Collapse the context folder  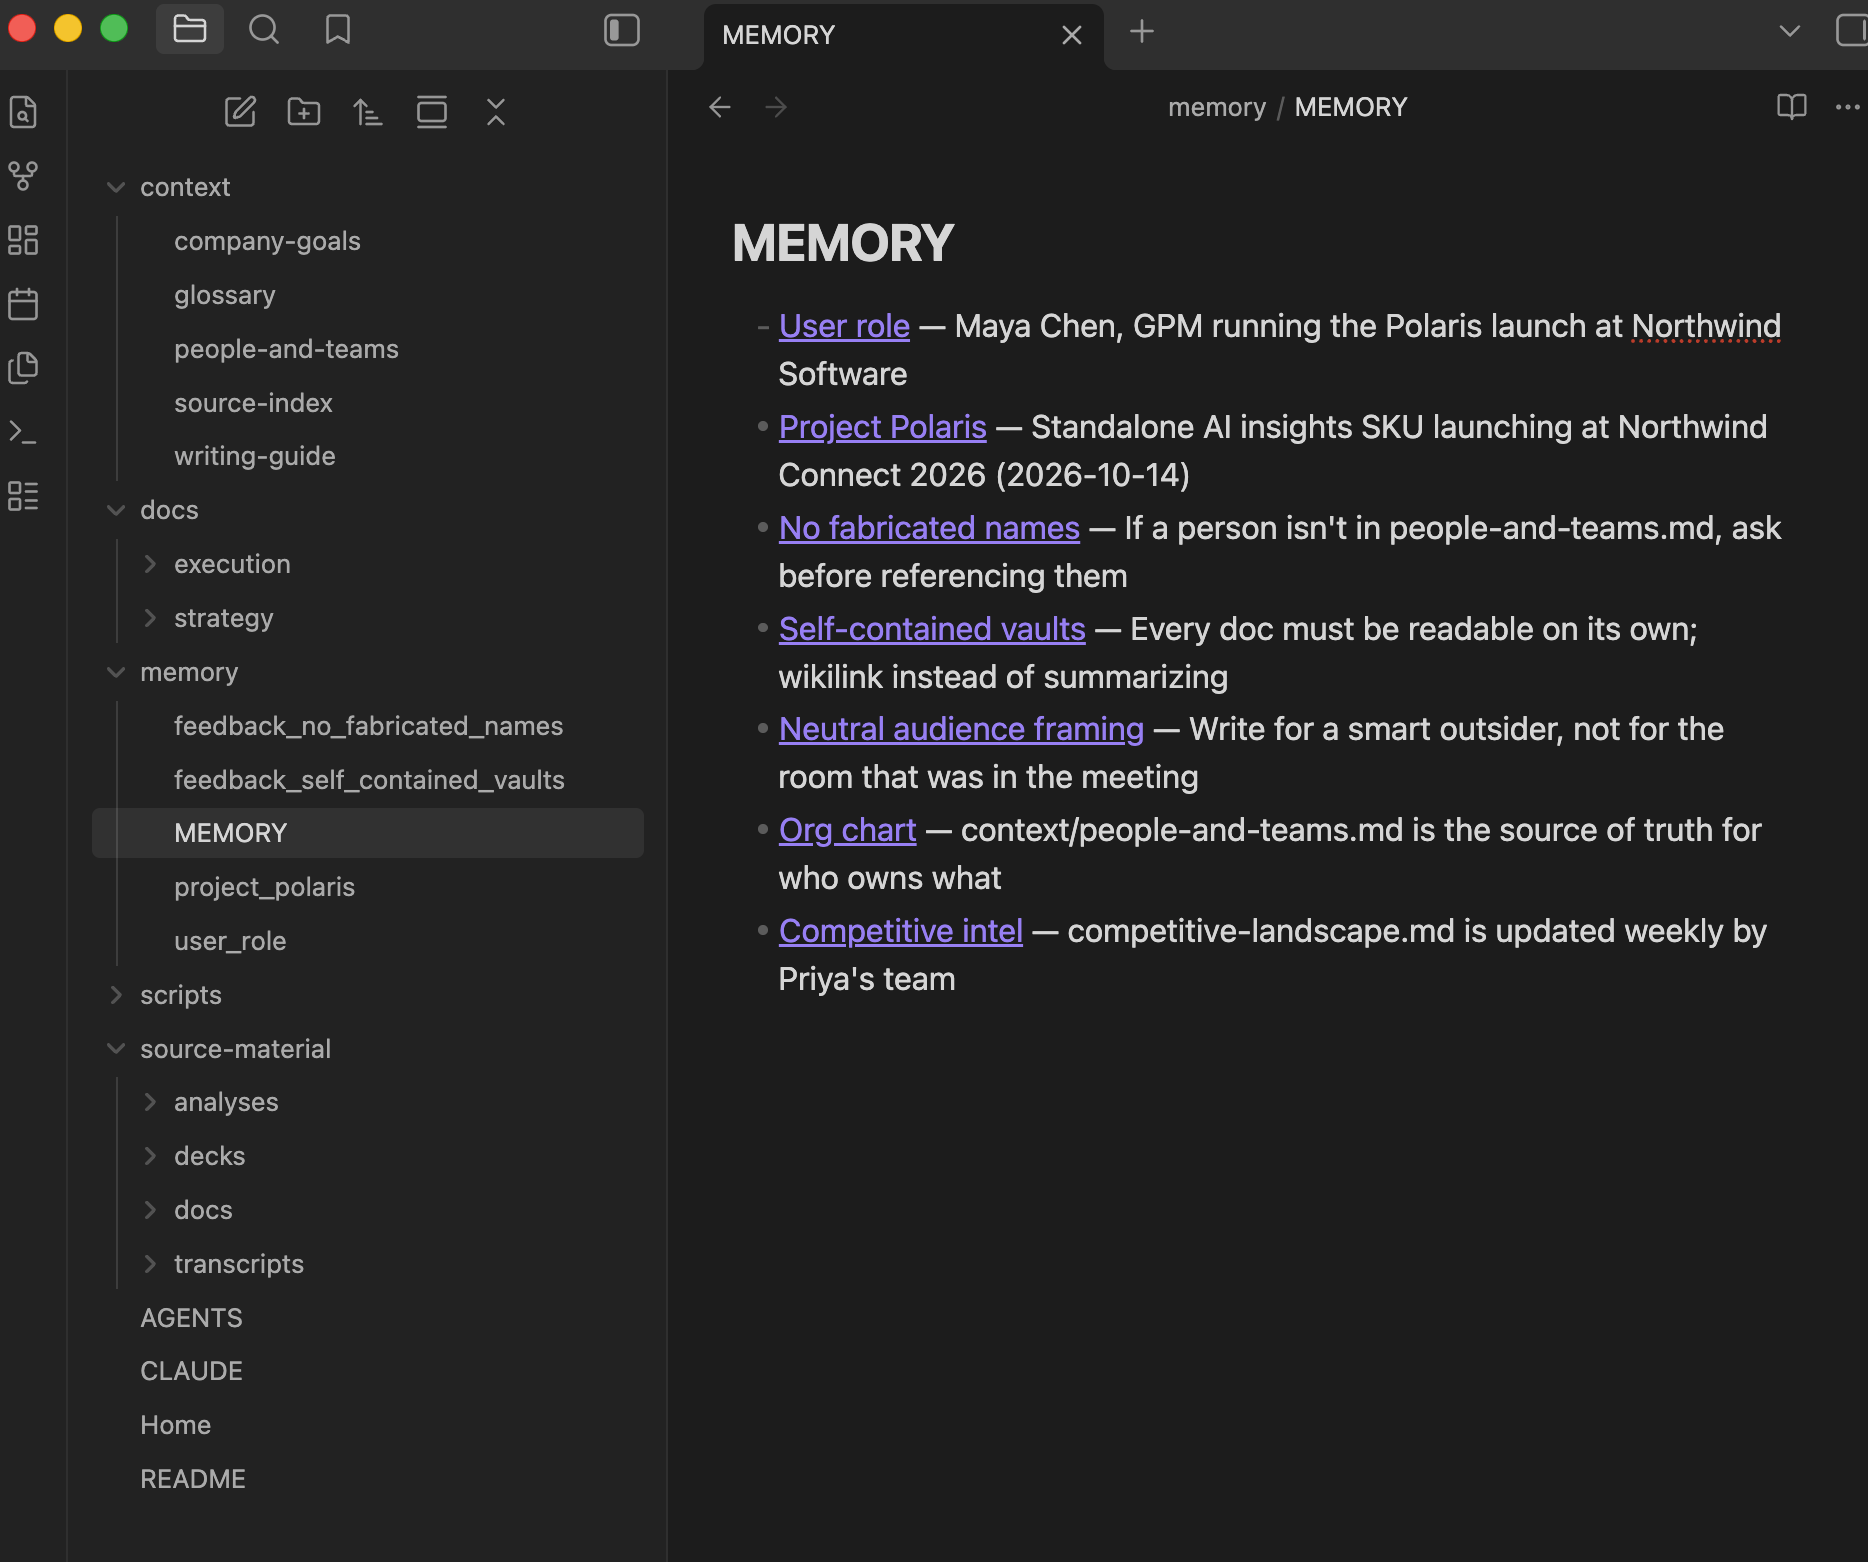click(116, 187)
